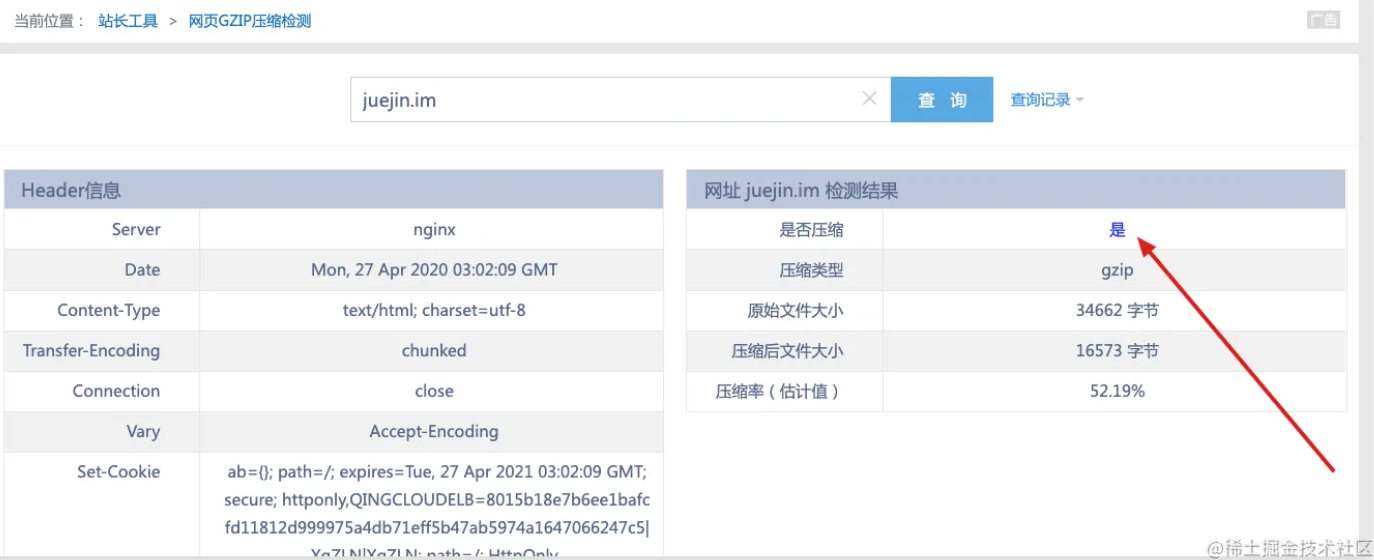Select the 52.19% compression ratio value
The height and width of the screenshot is (560, 1374).
[x=1117, y=392]
